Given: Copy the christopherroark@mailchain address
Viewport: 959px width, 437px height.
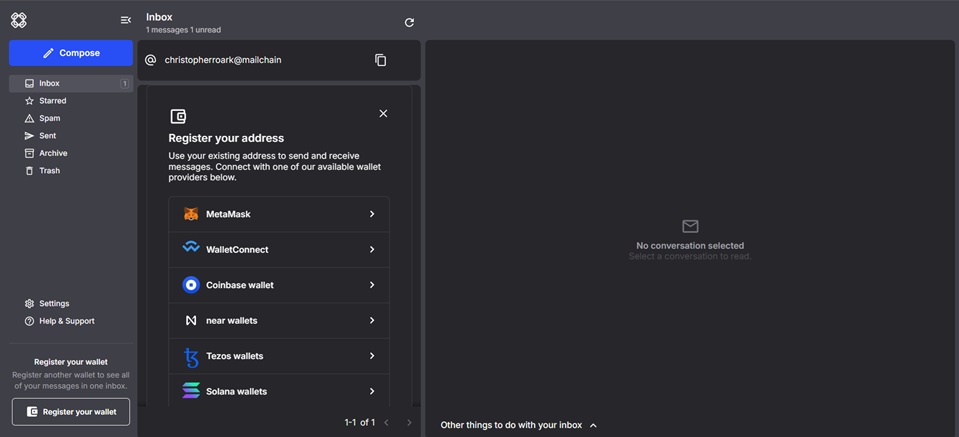Looking at the screenshot, I should 380,60.
